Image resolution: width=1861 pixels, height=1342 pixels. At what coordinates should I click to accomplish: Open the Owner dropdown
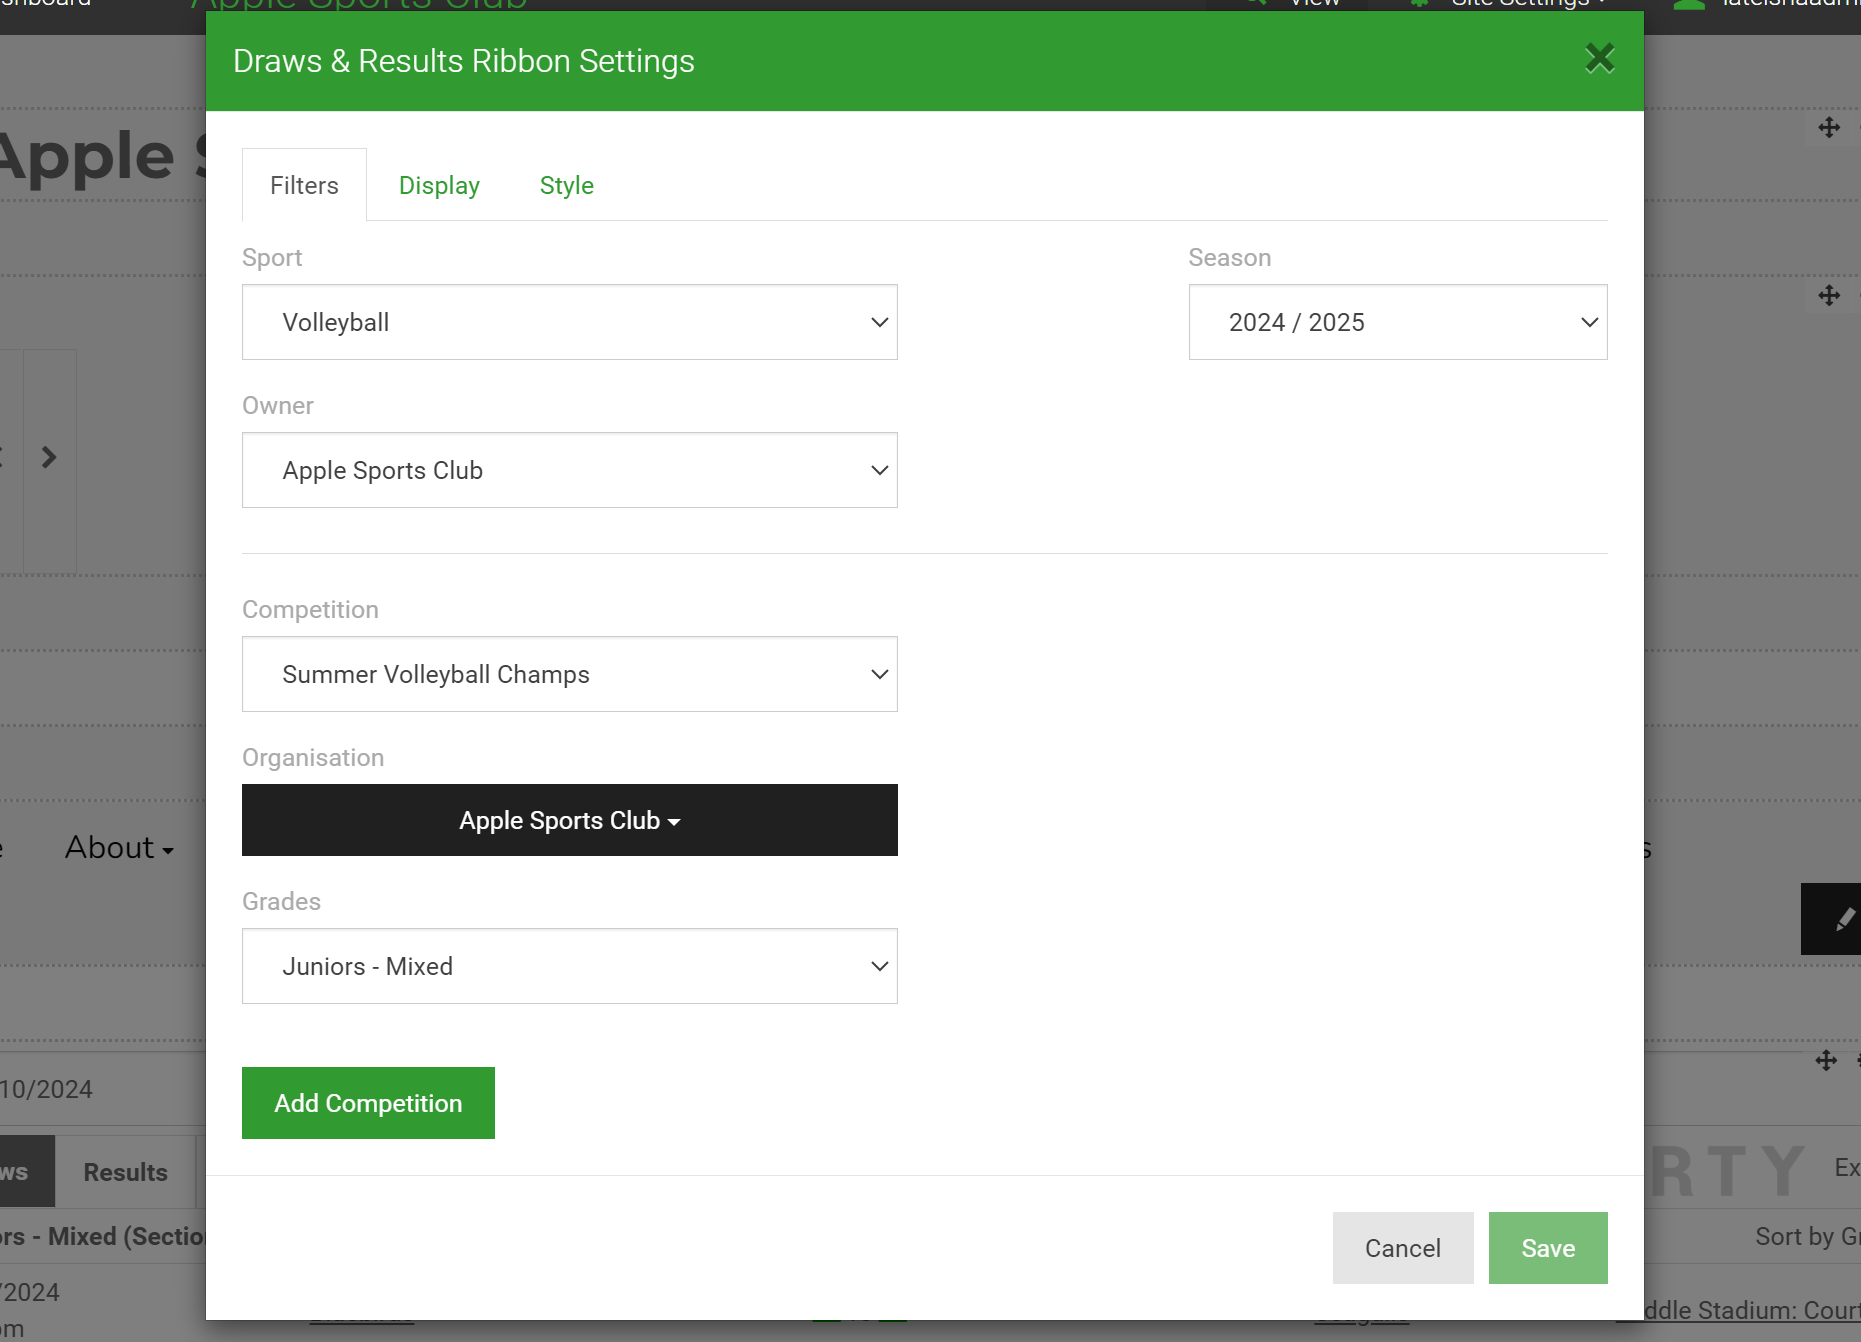tap(570, 470)
